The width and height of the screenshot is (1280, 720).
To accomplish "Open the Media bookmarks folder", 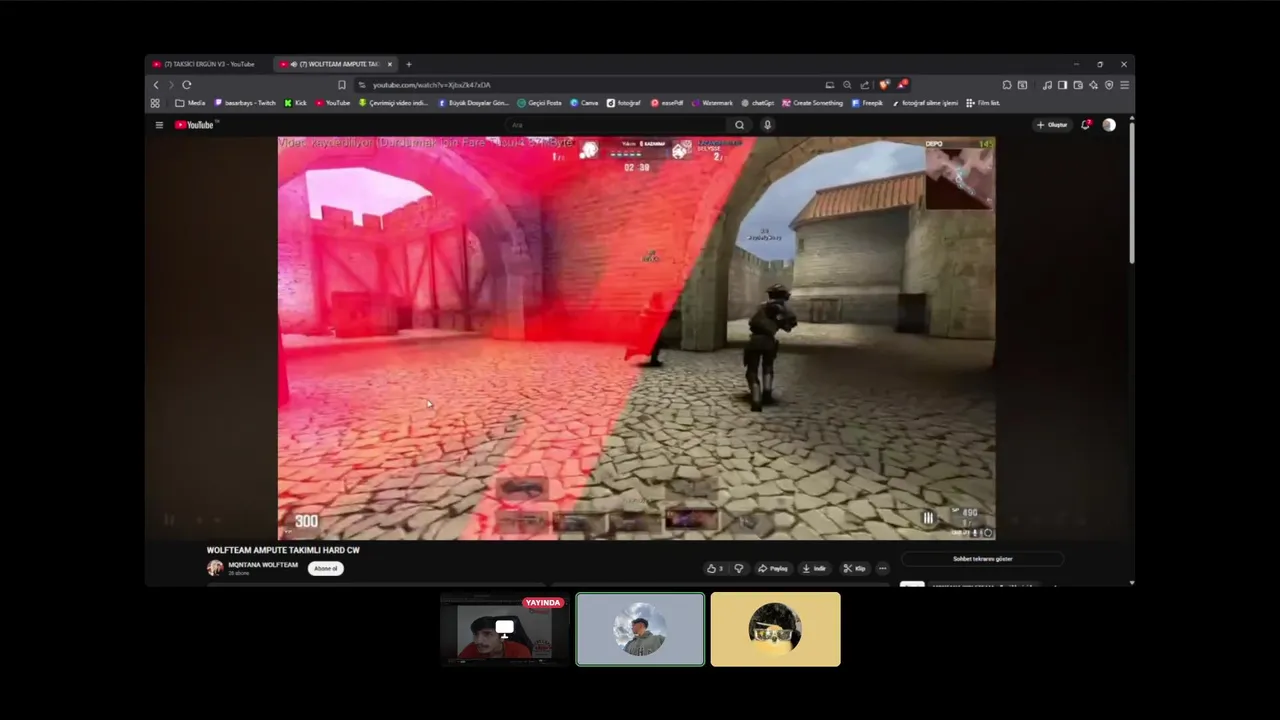I will (190, 103).
